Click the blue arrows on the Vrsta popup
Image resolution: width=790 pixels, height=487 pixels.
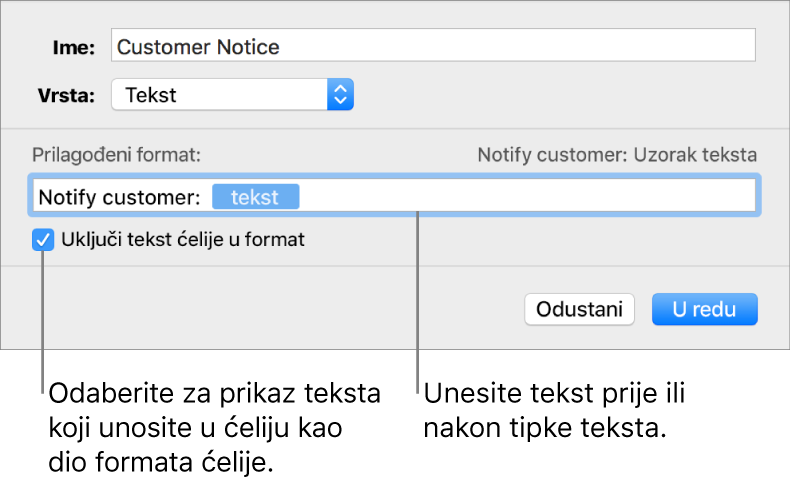click(340, 95)
